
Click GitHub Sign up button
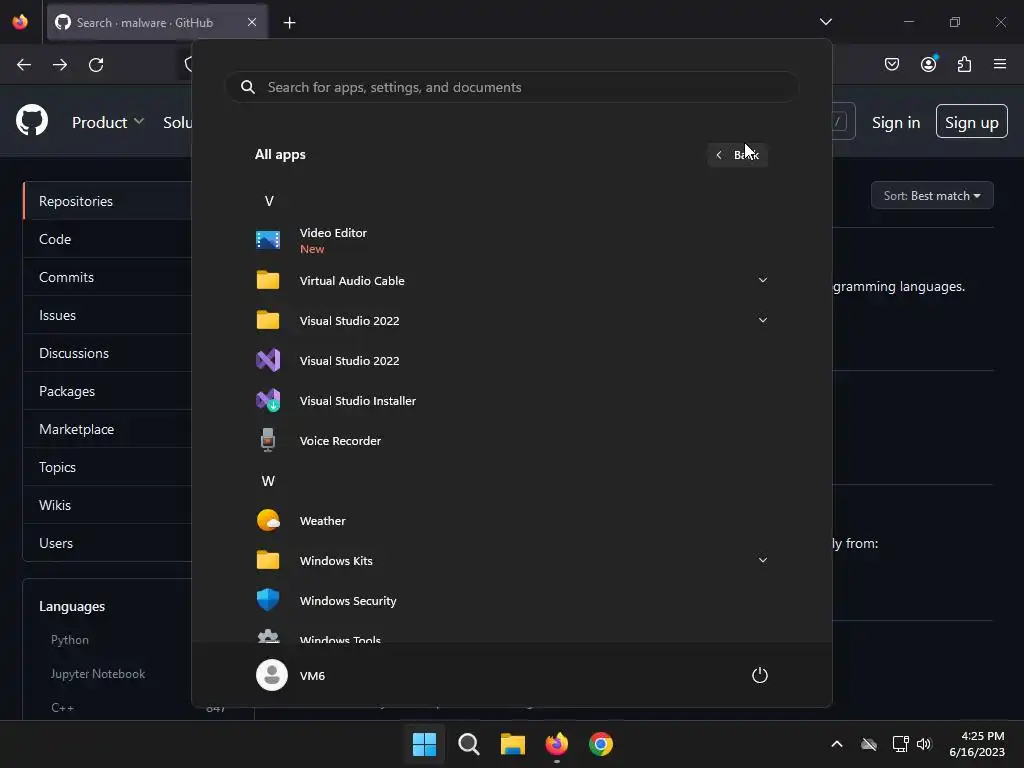click(971, 121)
